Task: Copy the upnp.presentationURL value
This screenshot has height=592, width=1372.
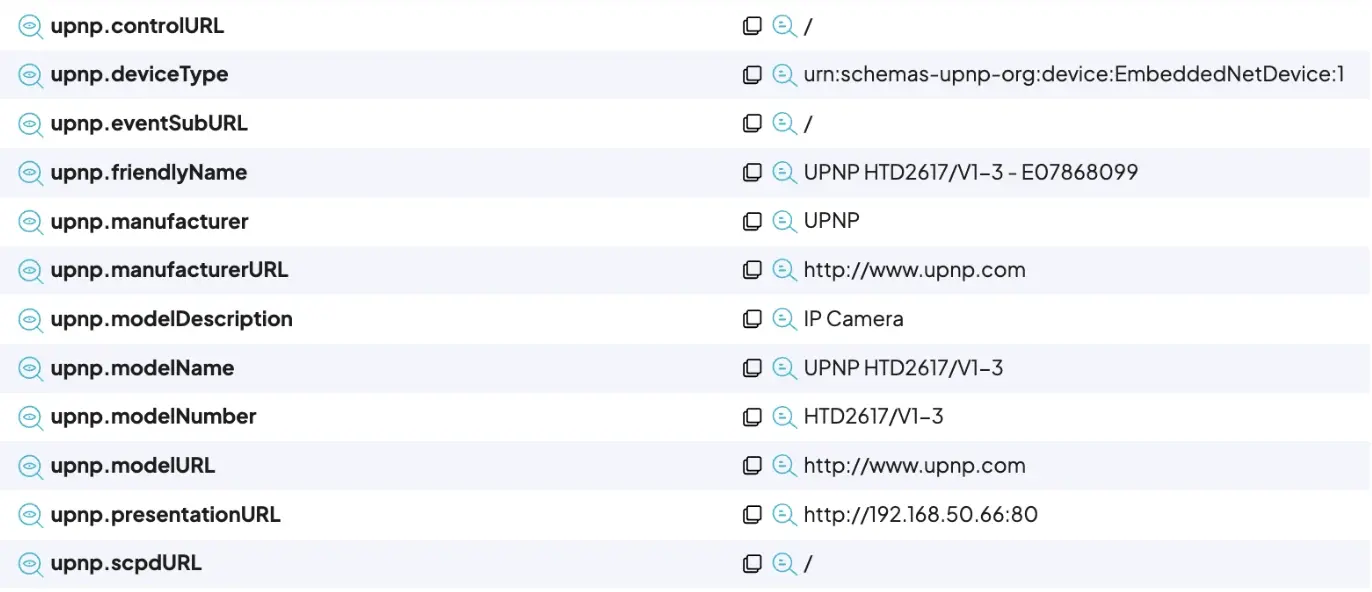Action: click(752, 515)
